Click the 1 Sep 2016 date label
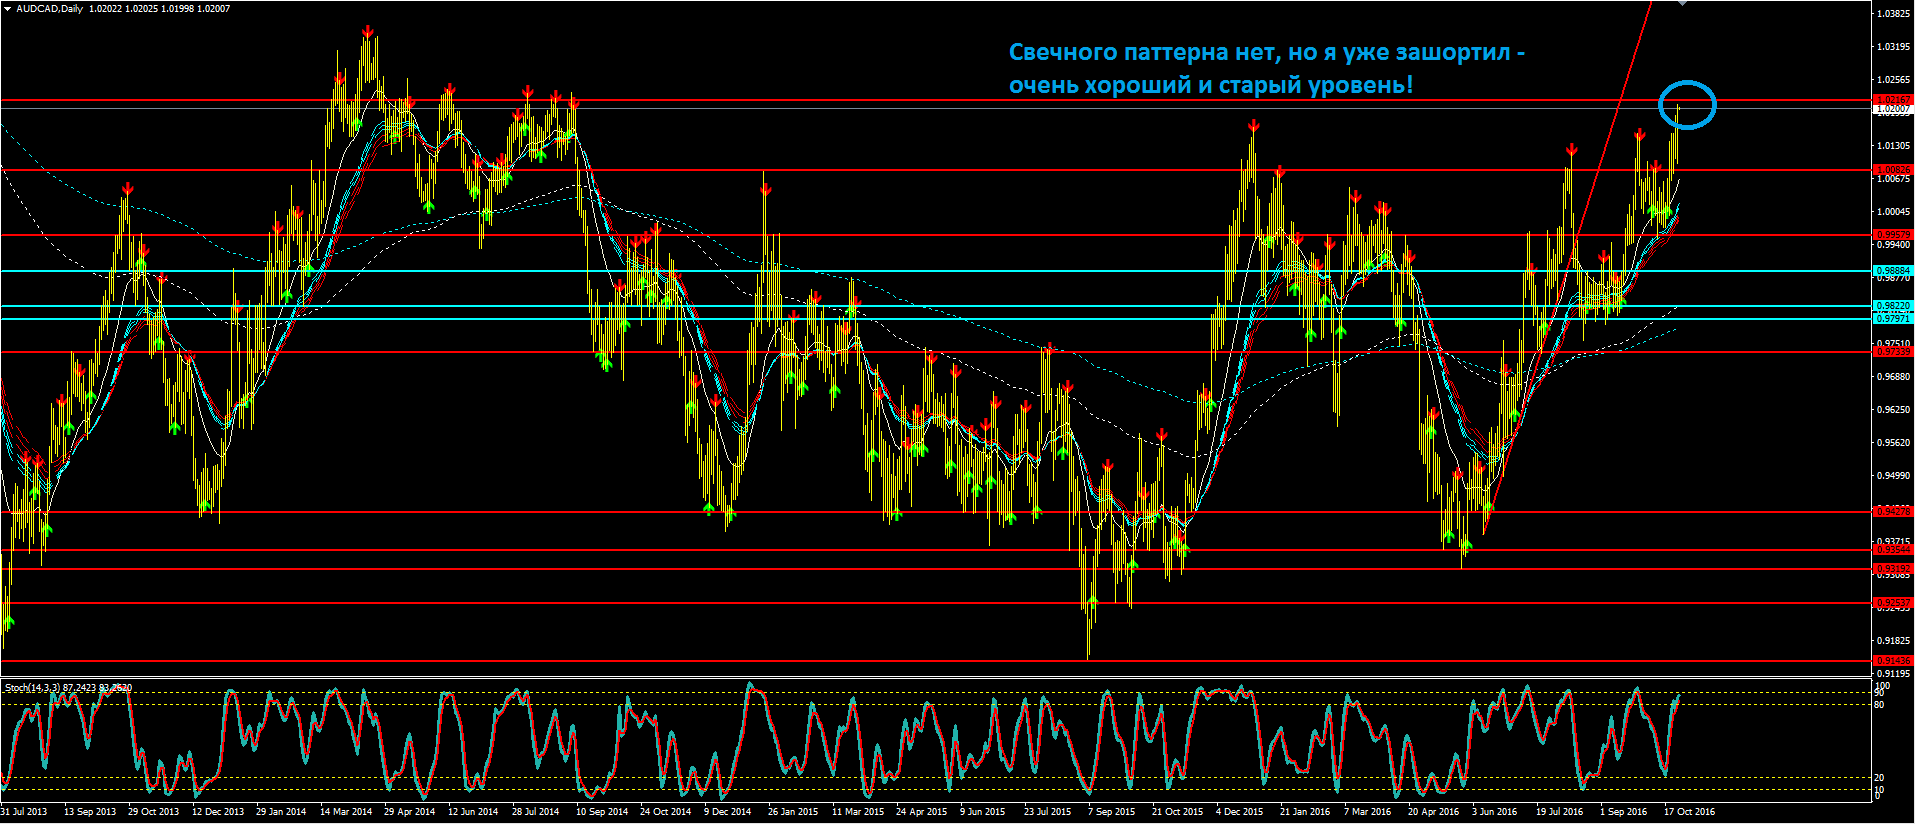This screenshot has height=825, width=1915. pyautogui.click(x=1623, y=812)
